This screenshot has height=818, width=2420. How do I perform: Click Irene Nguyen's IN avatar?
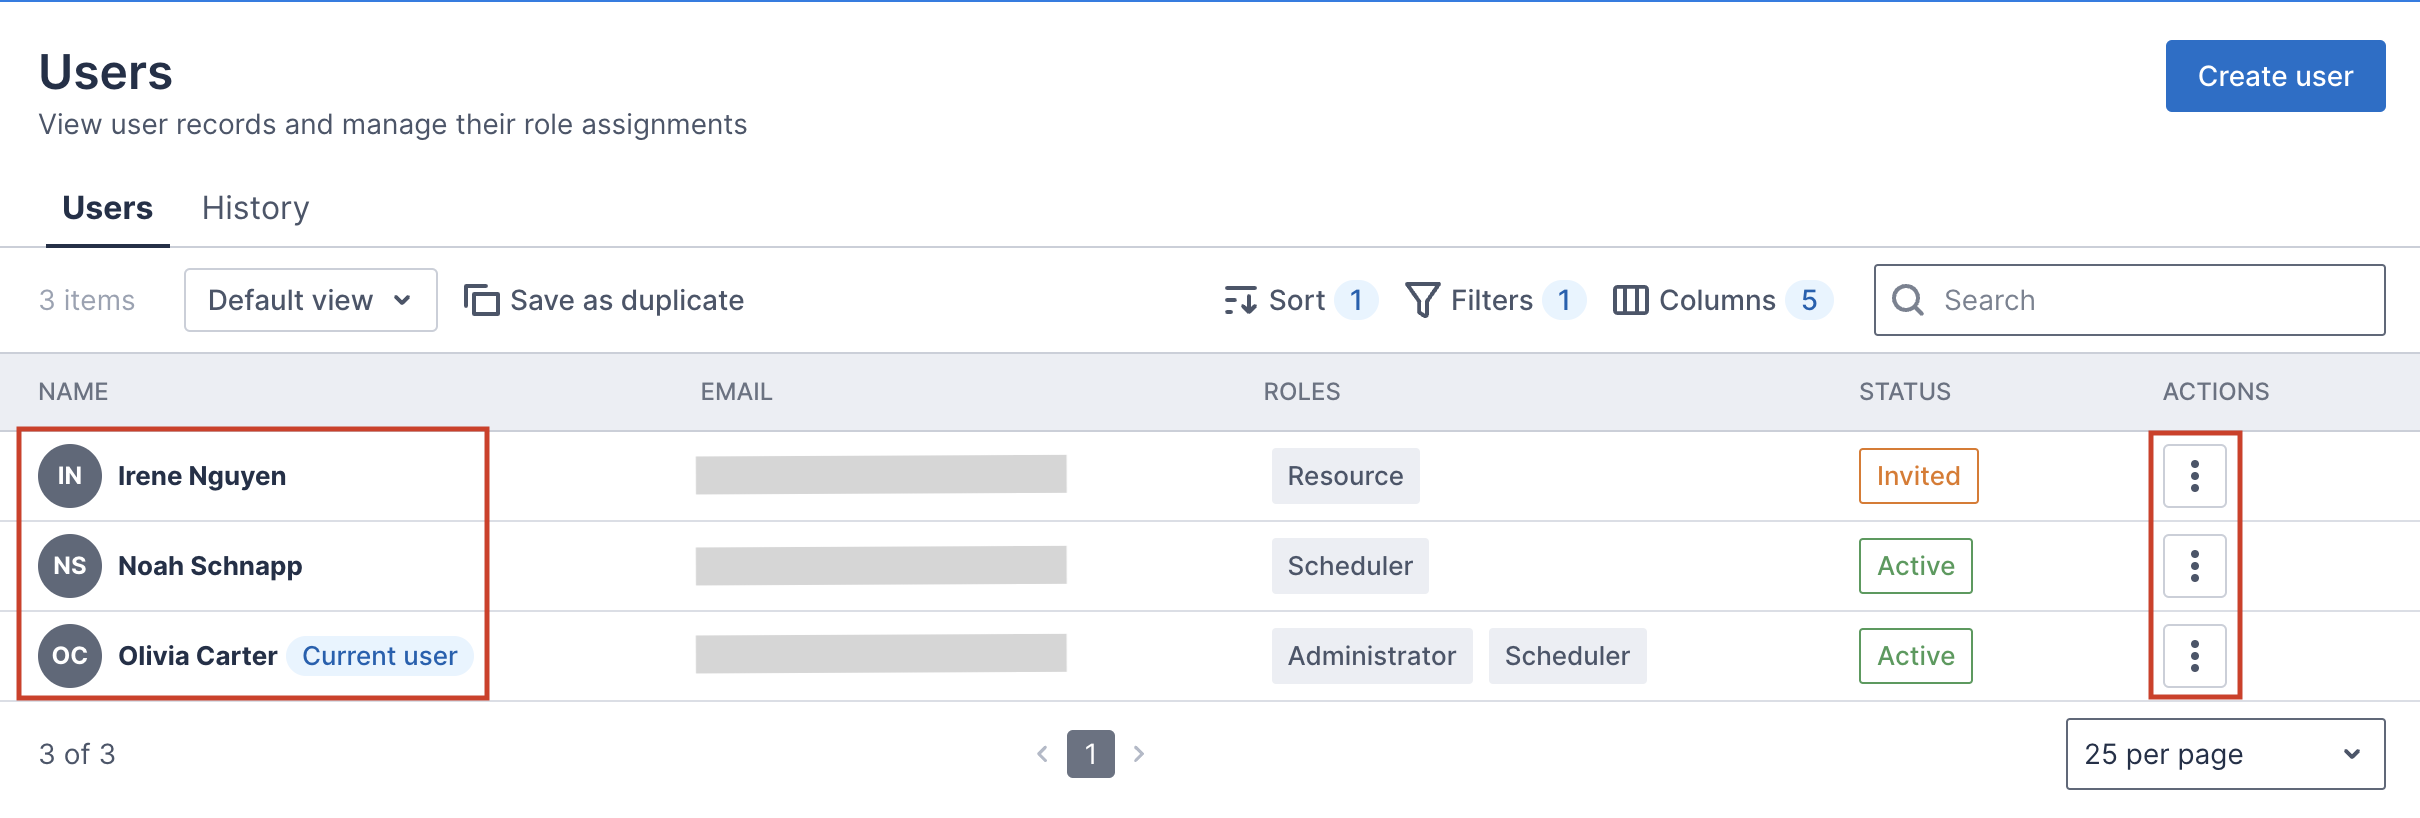(70, 476)
